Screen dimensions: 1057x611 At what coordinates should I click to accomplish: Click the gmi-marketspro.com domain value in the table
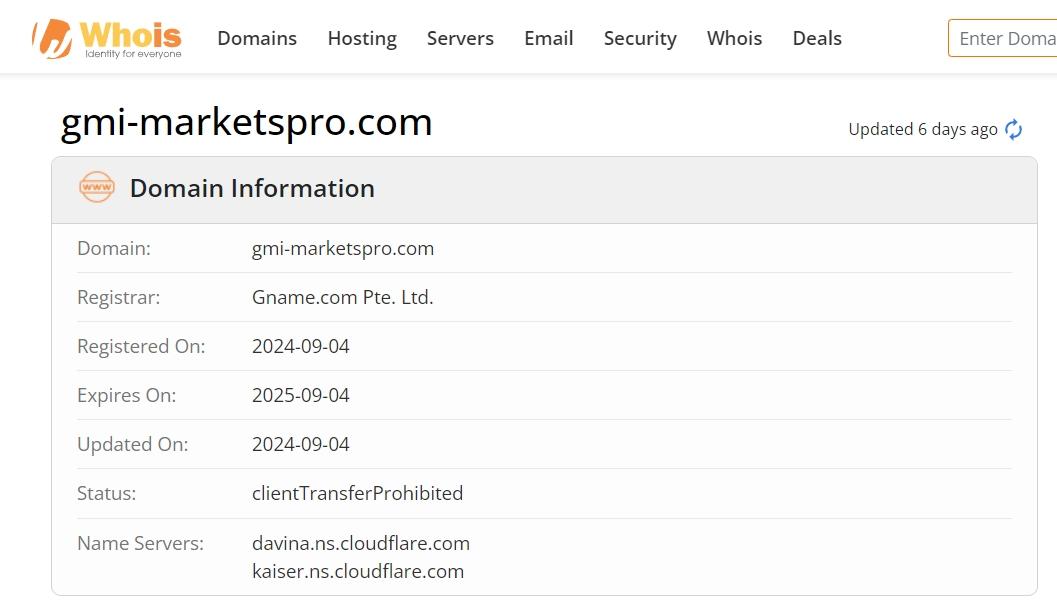(x=342, y=249)
